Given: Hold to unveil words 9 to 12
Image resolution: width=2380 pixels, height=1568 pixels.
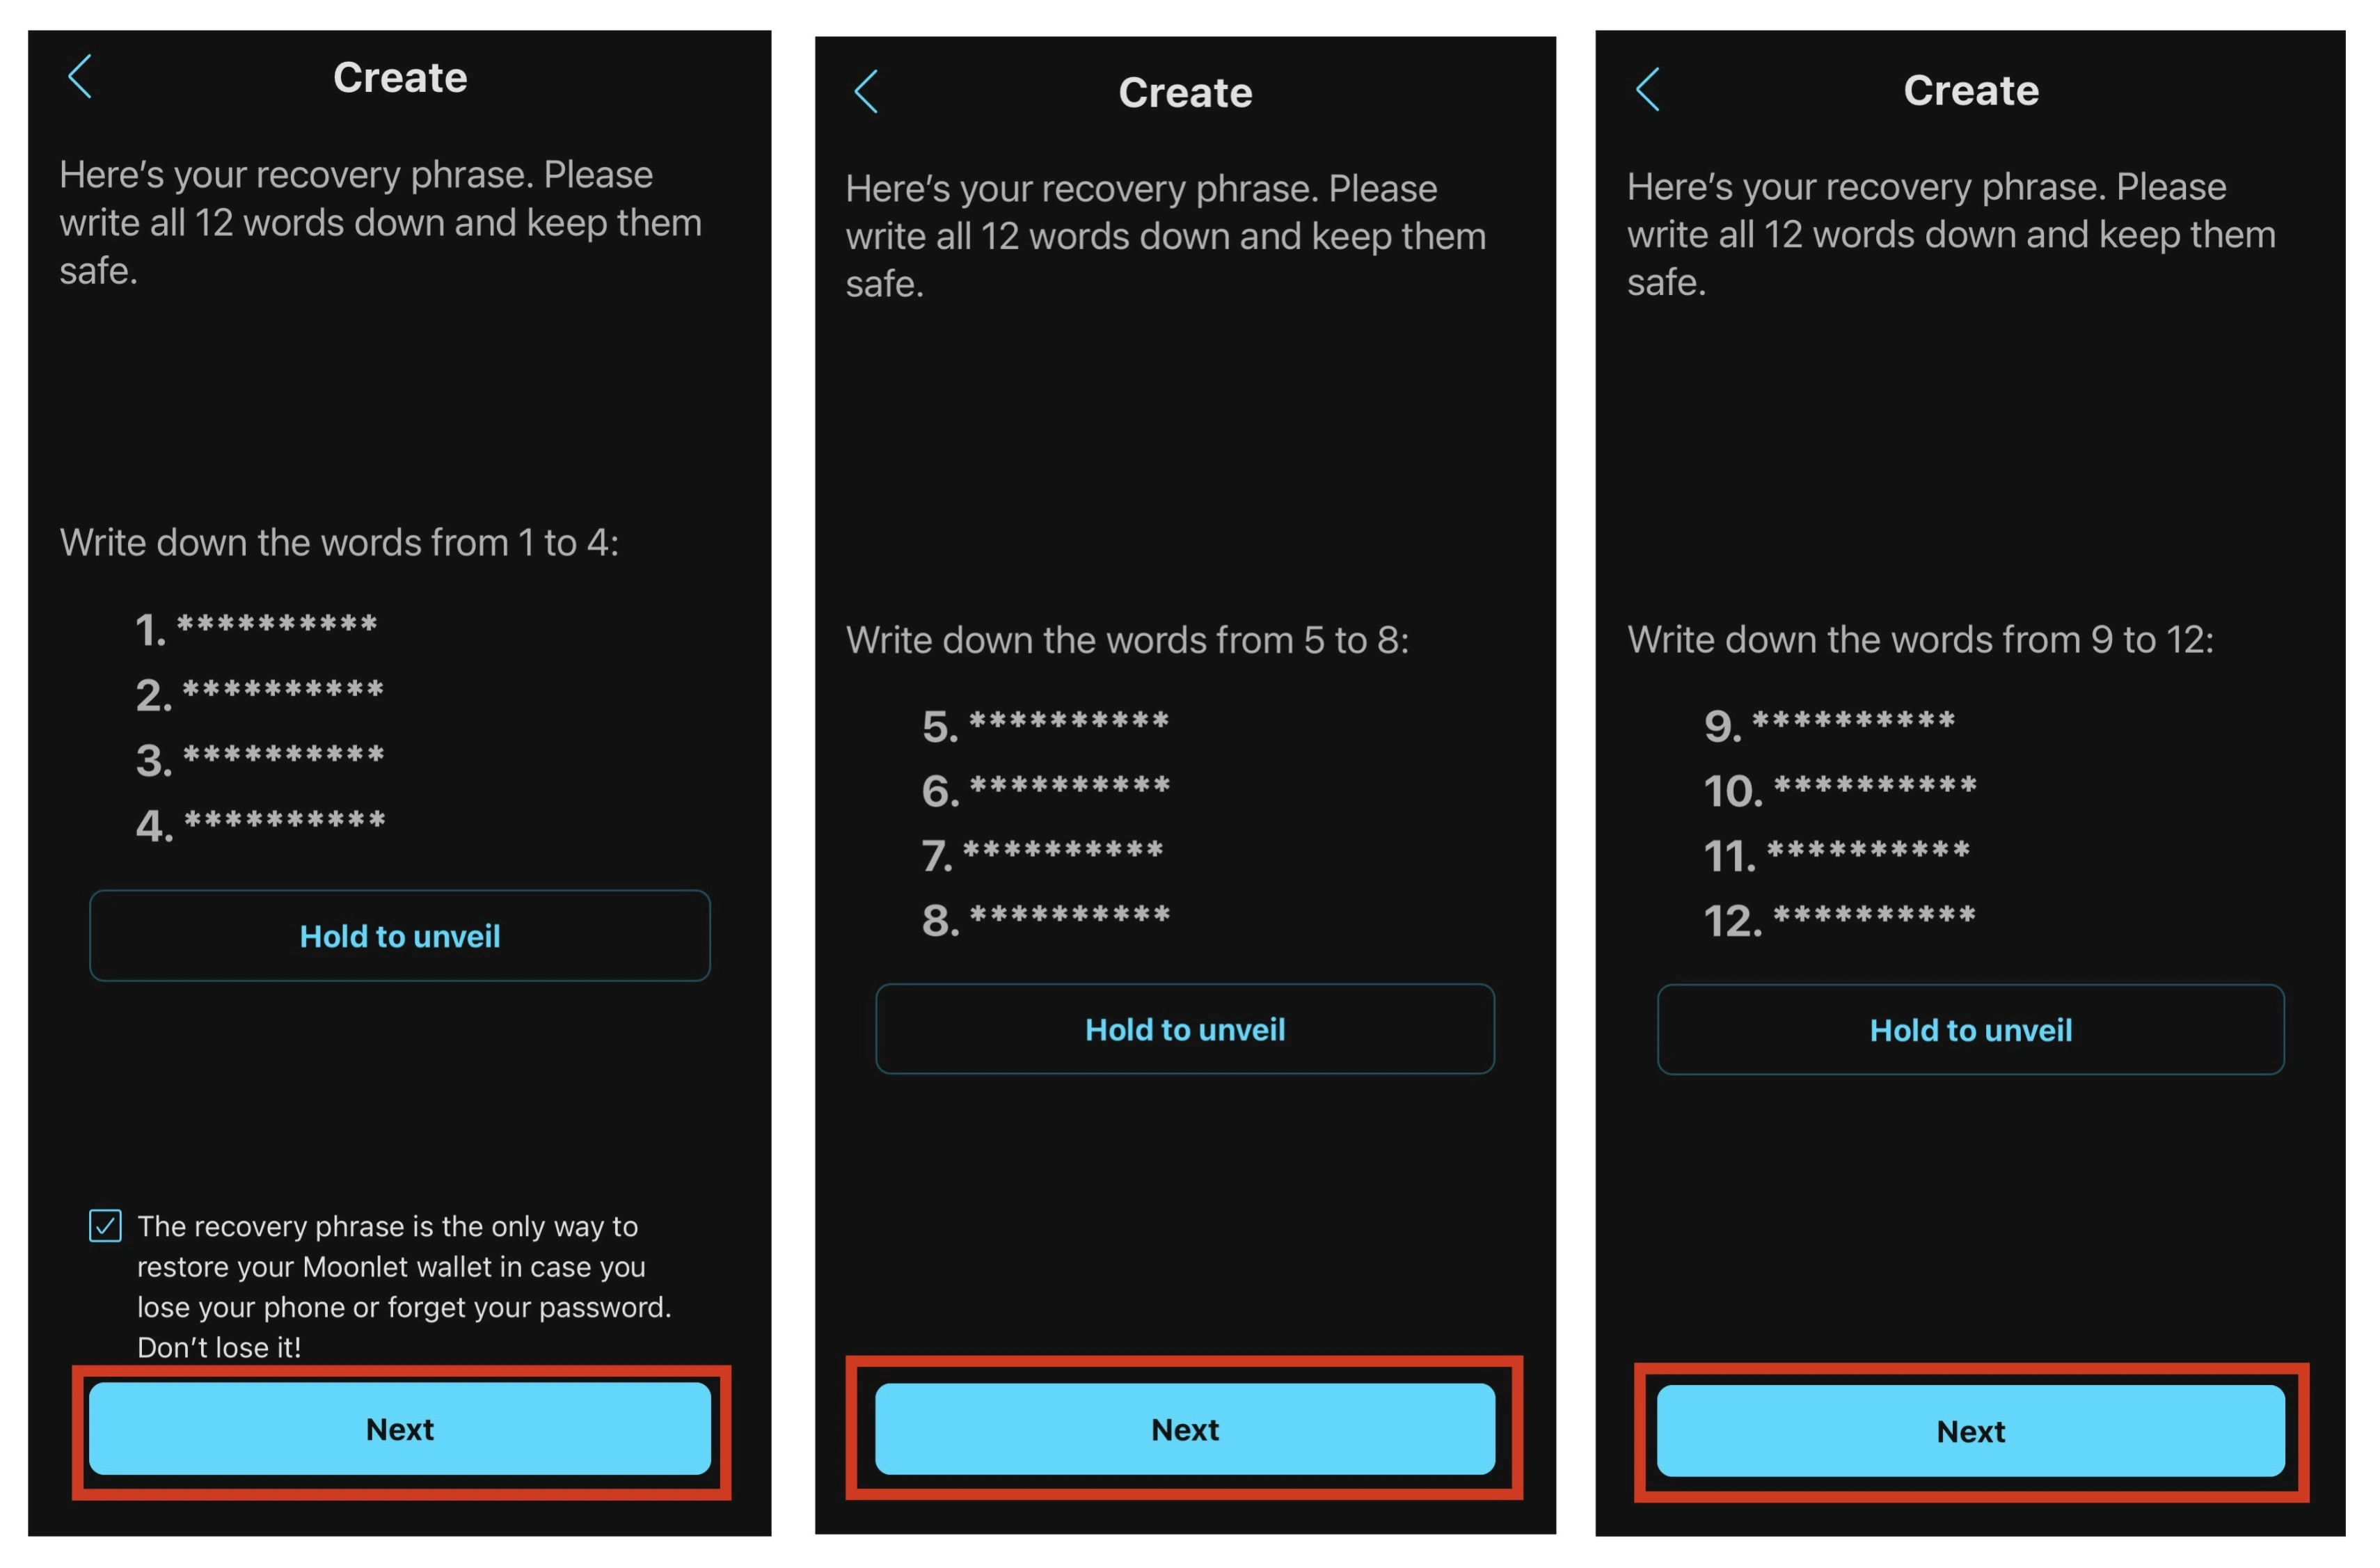Looking at the screenshot, I should pos(1974,1031).
